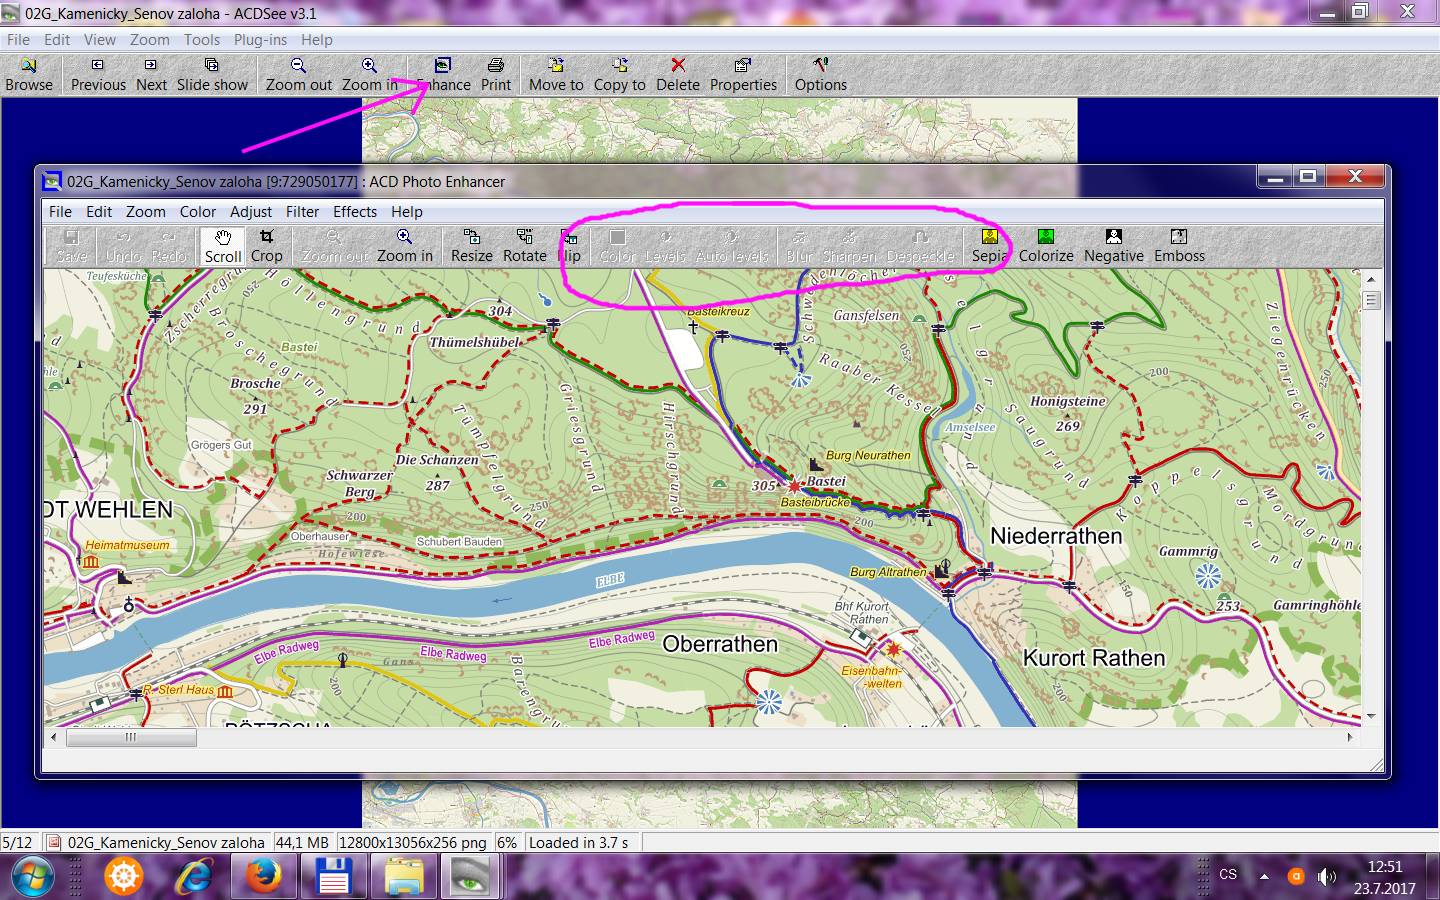Click the greyed Save button in Photo Enhancer
This screenshot has width=1440, height=900.
[x=72, y=246]
